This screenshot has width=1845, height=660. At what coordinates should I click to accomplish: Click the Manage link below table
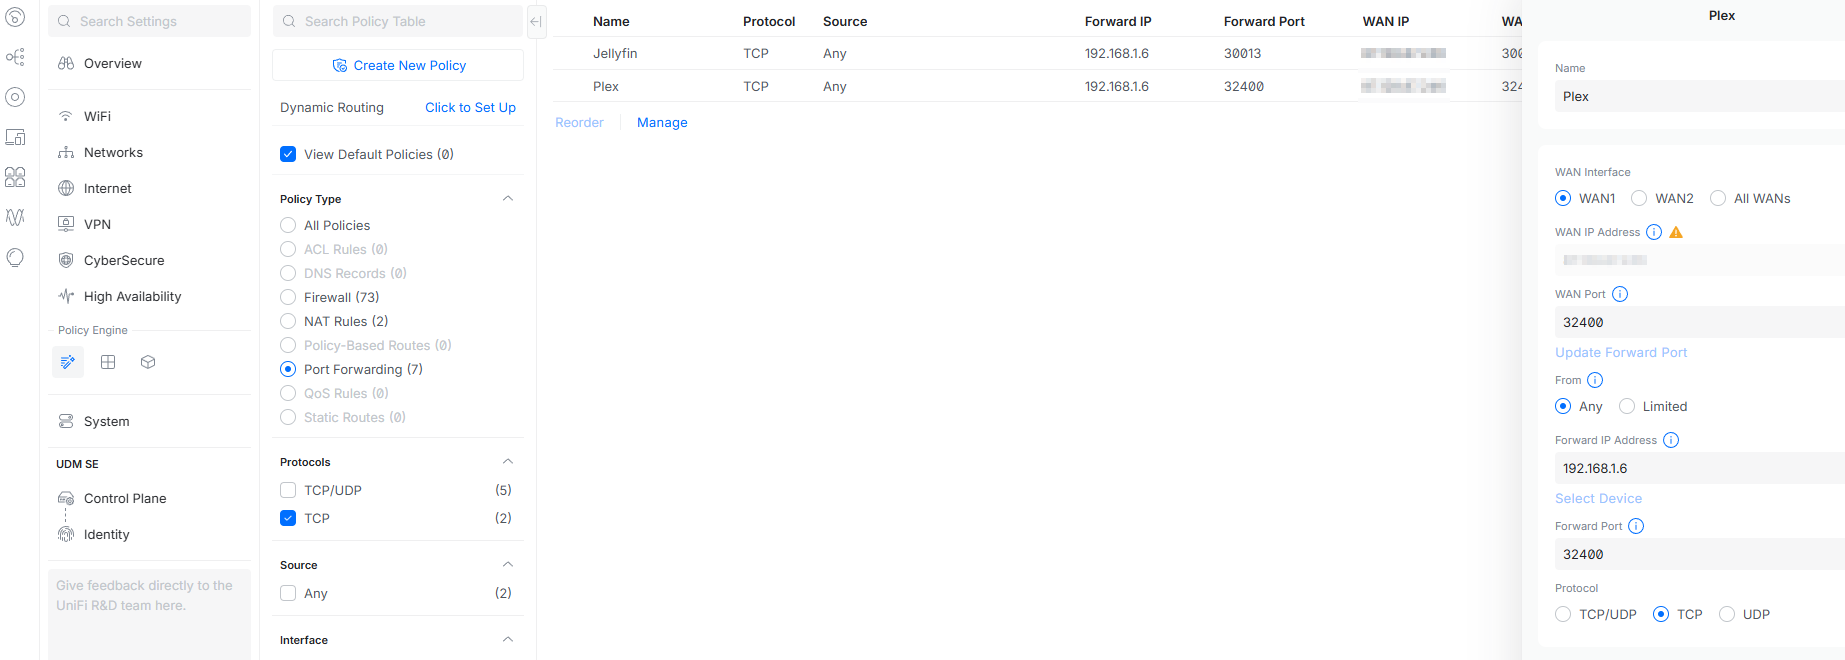(662, 122)
